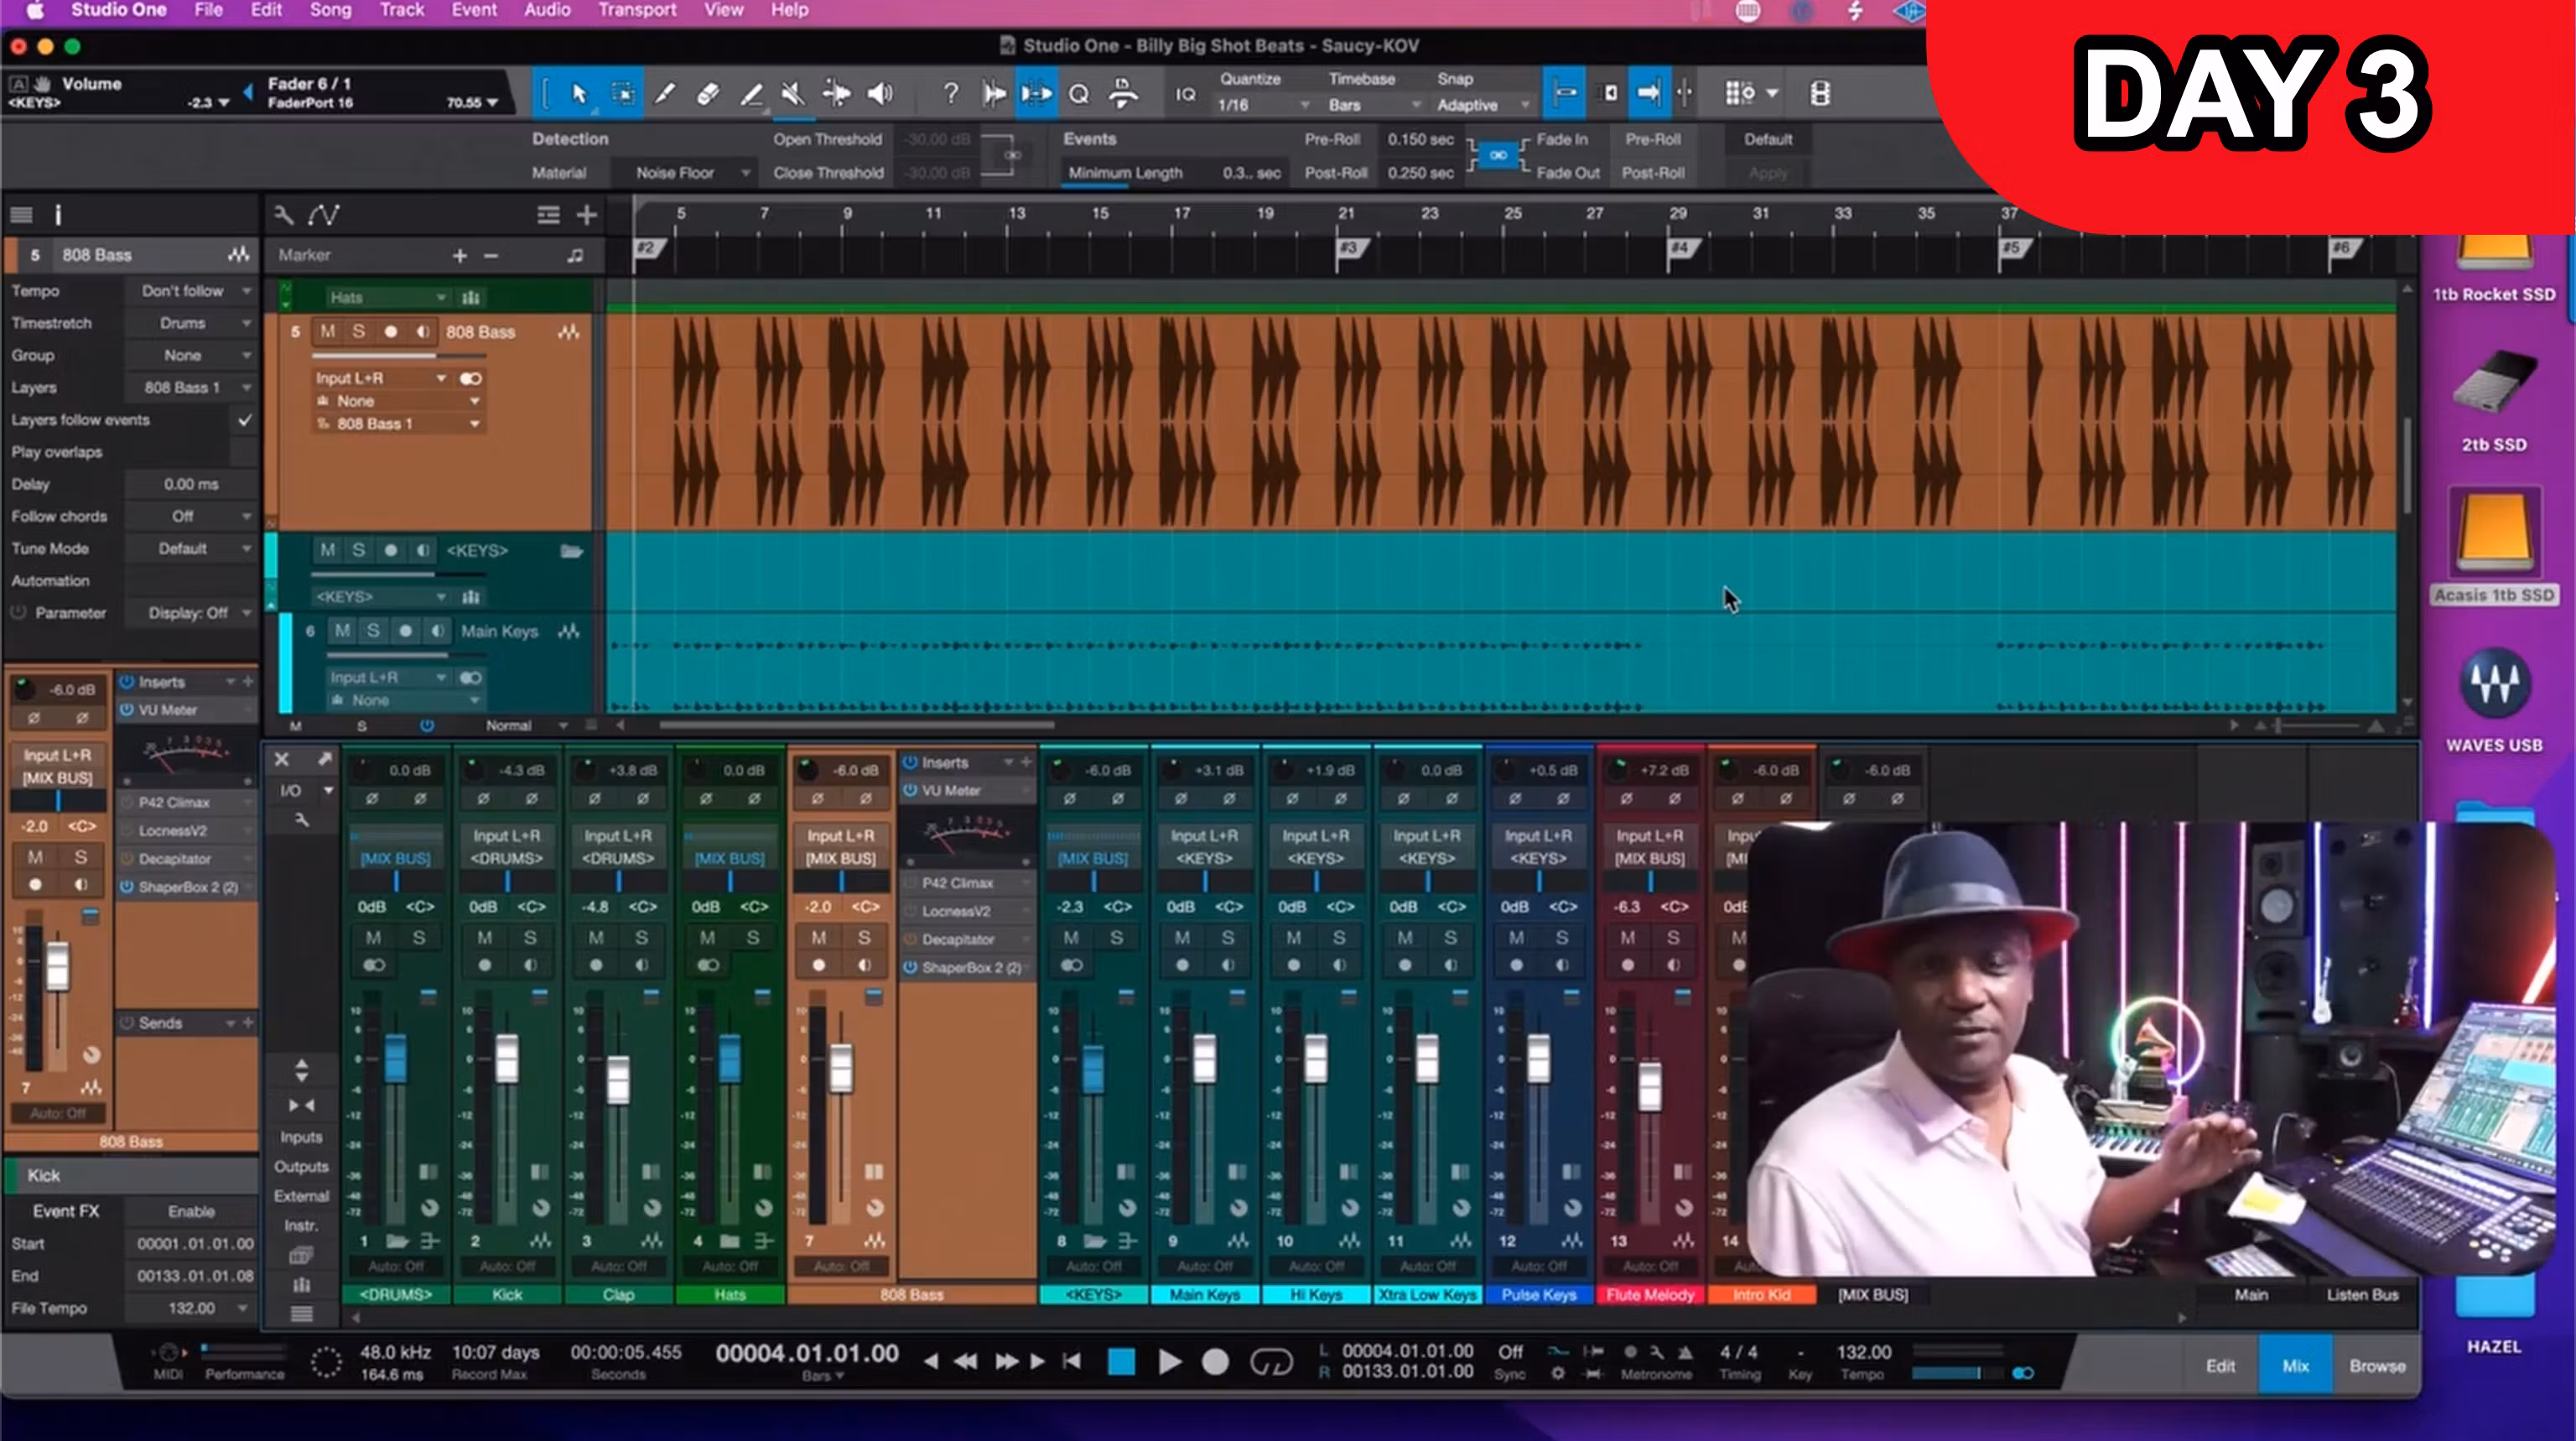
Task: Click the Default button in Strip Silence
Action: pos(1767,139)
